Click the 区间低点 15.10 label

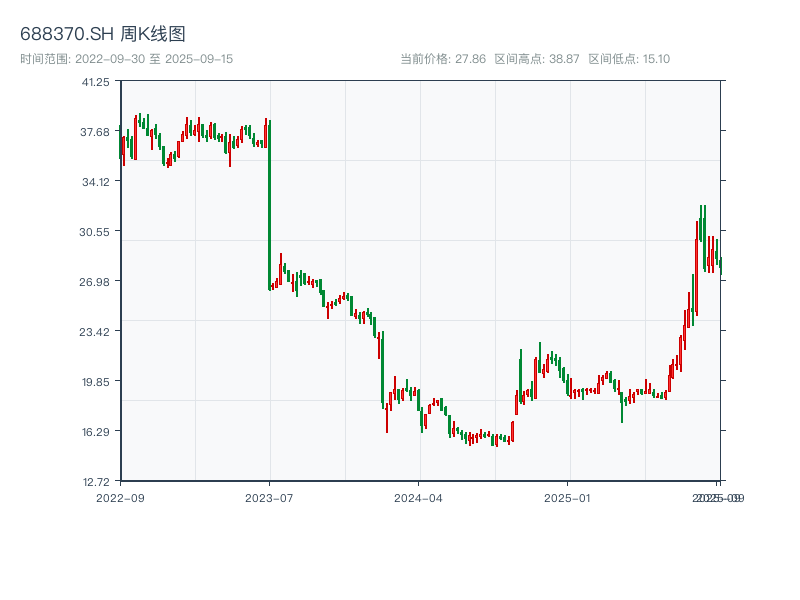pyautogui.click(x=629, y=59)
